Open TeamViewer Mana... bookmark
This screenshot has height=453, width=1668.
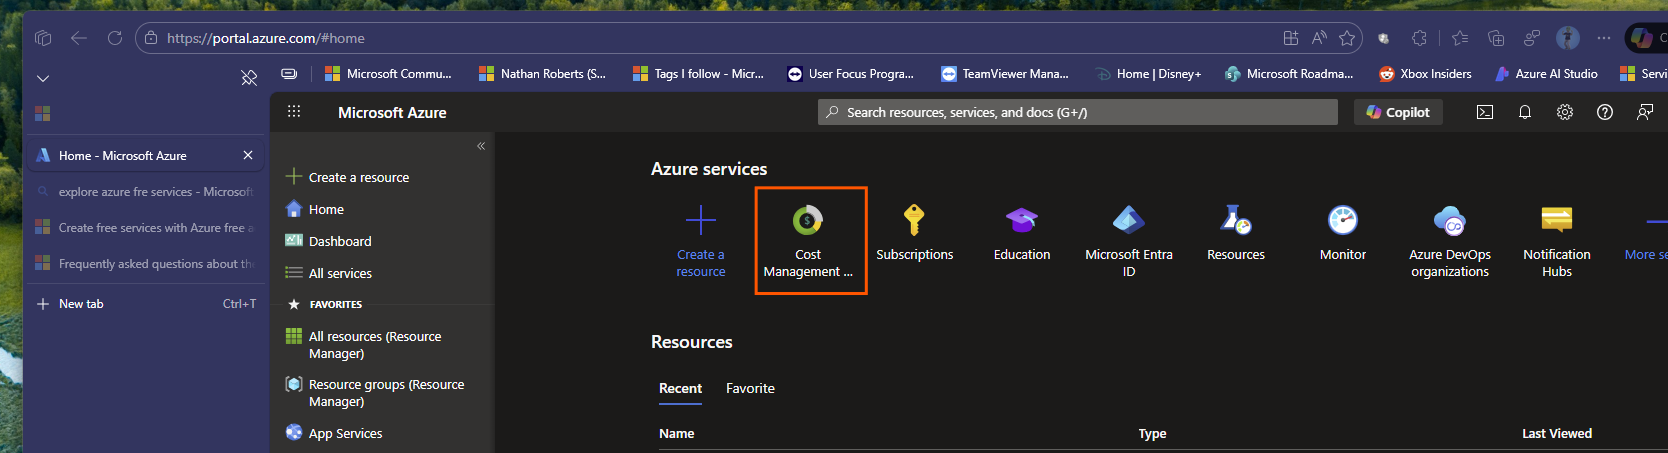tap(1005, 73)
